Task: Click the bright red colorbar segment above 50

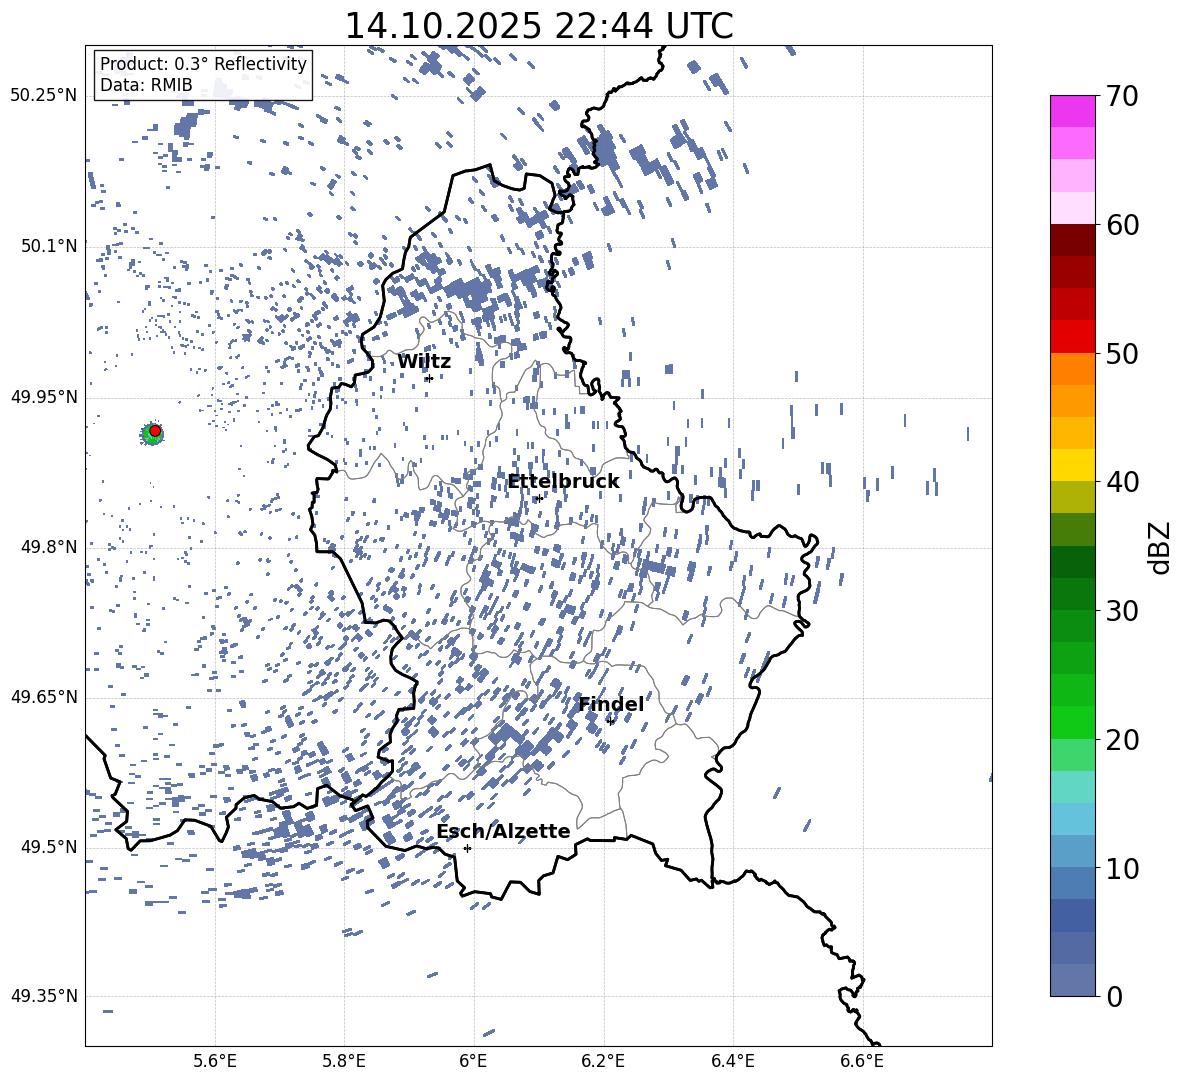Action: tap(1072, 337)
